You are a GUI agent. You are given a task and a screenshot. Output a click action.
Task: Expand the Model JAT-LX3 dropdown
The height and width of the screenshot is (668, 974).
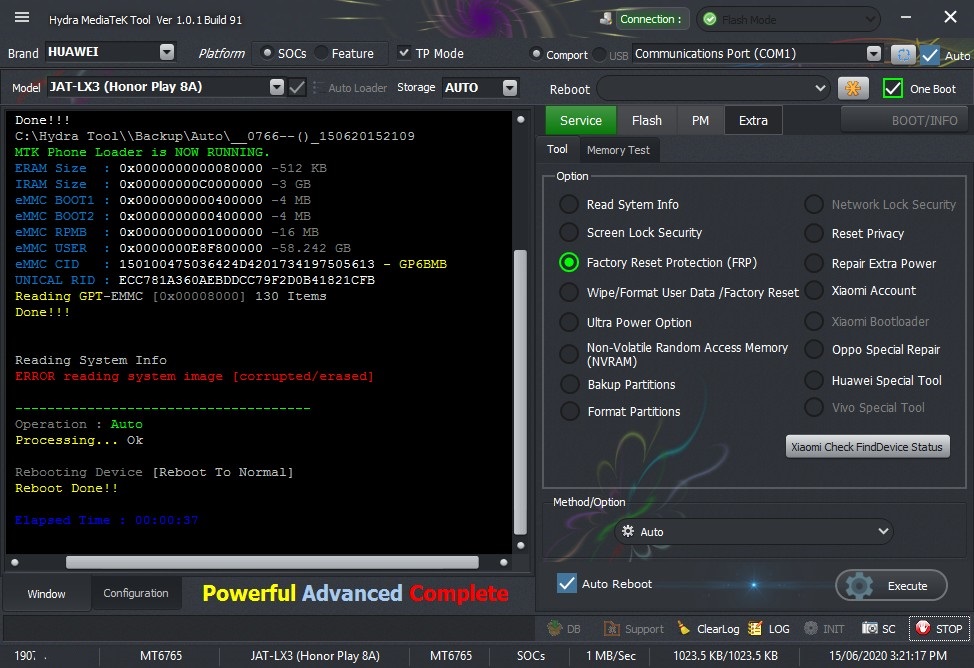[277, 87]
